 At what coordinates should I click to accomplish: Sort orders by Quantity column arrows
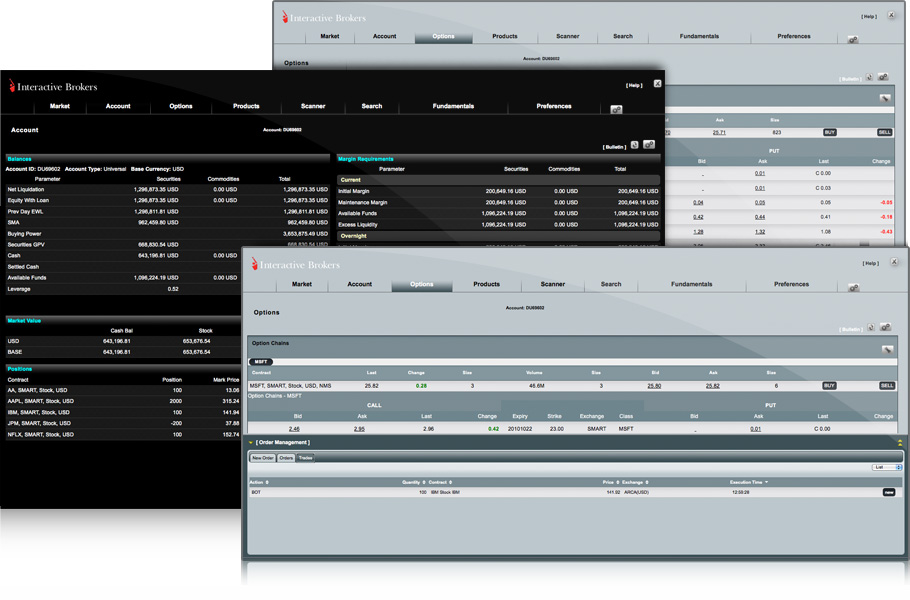tap(424, 482)
